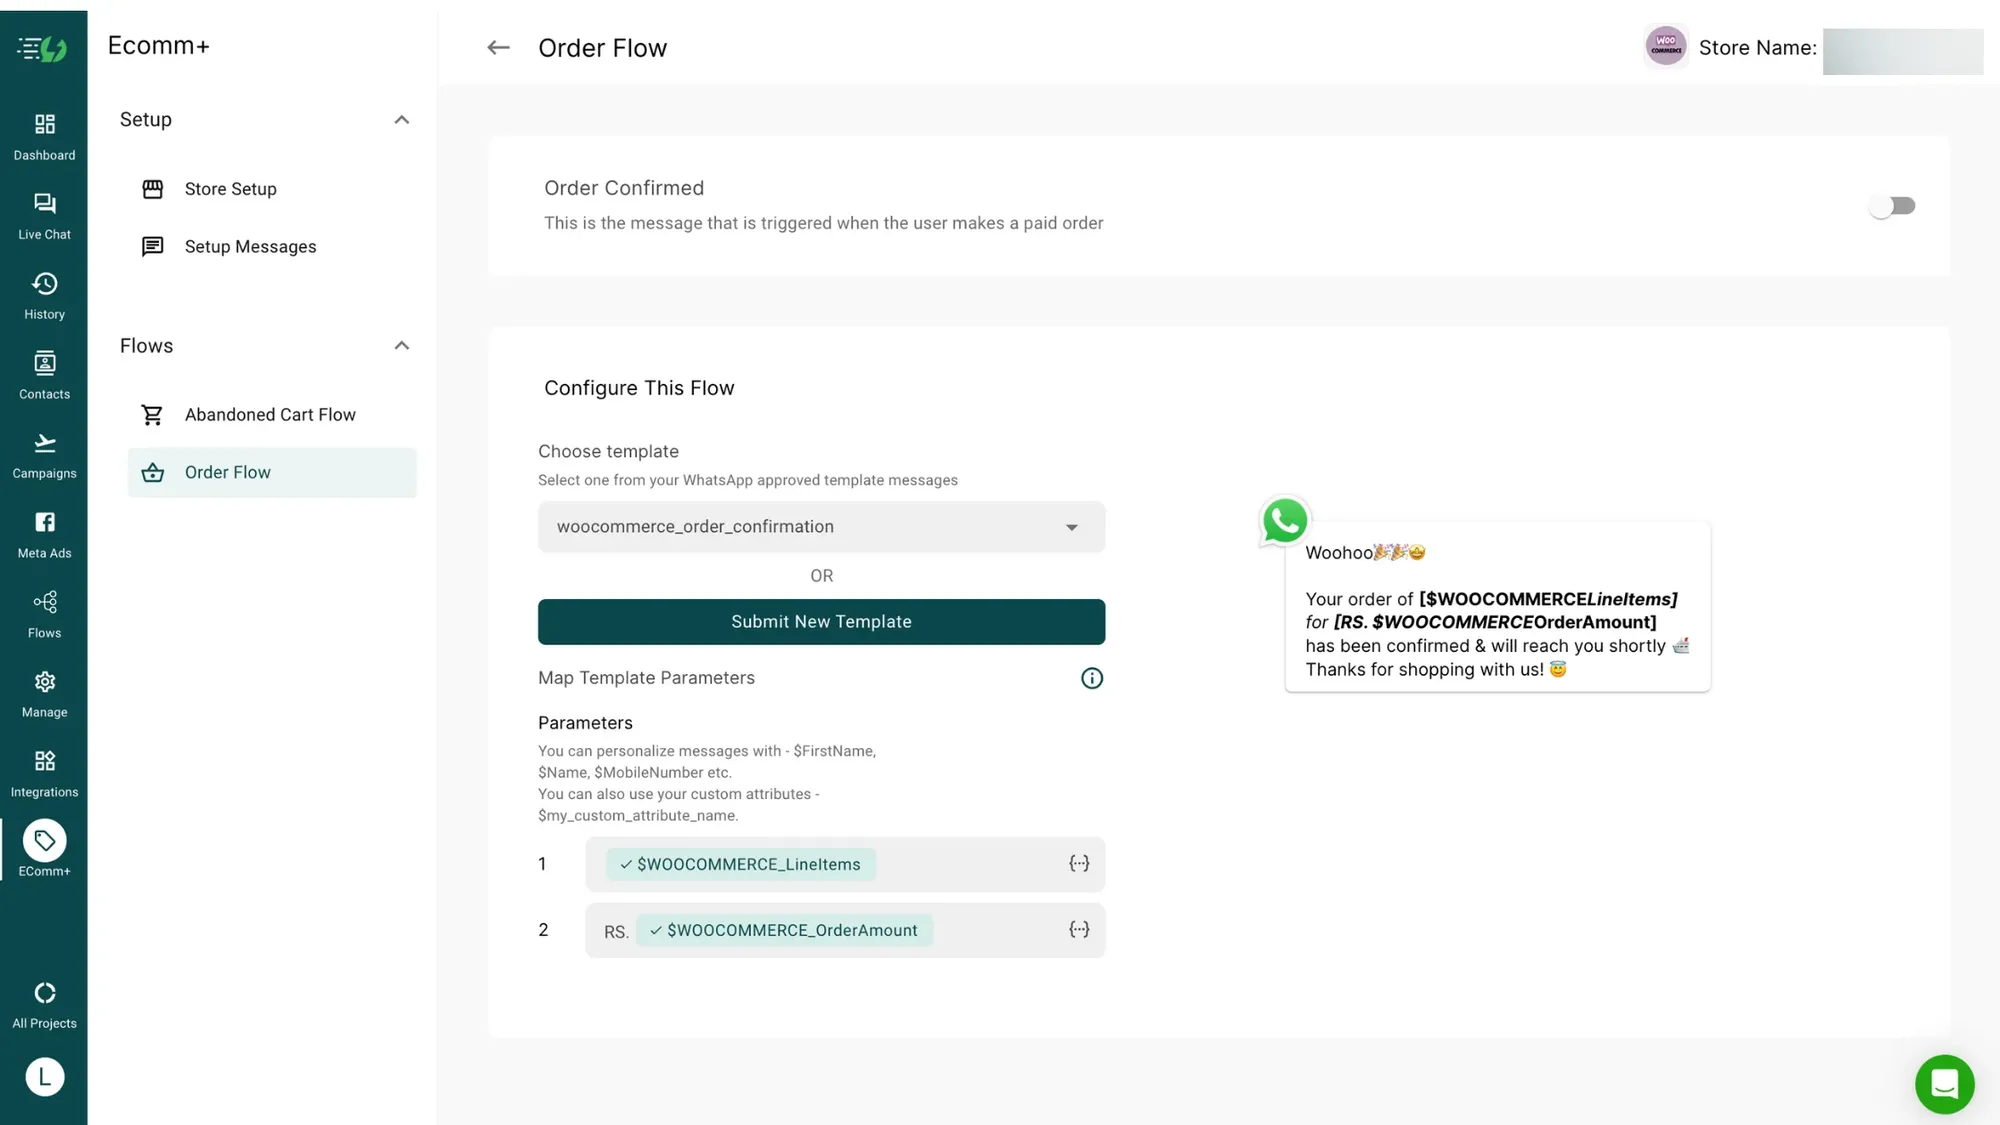2000x1125 pixels.
Task: Open Meta Ads section
Action: coord(44,533)
